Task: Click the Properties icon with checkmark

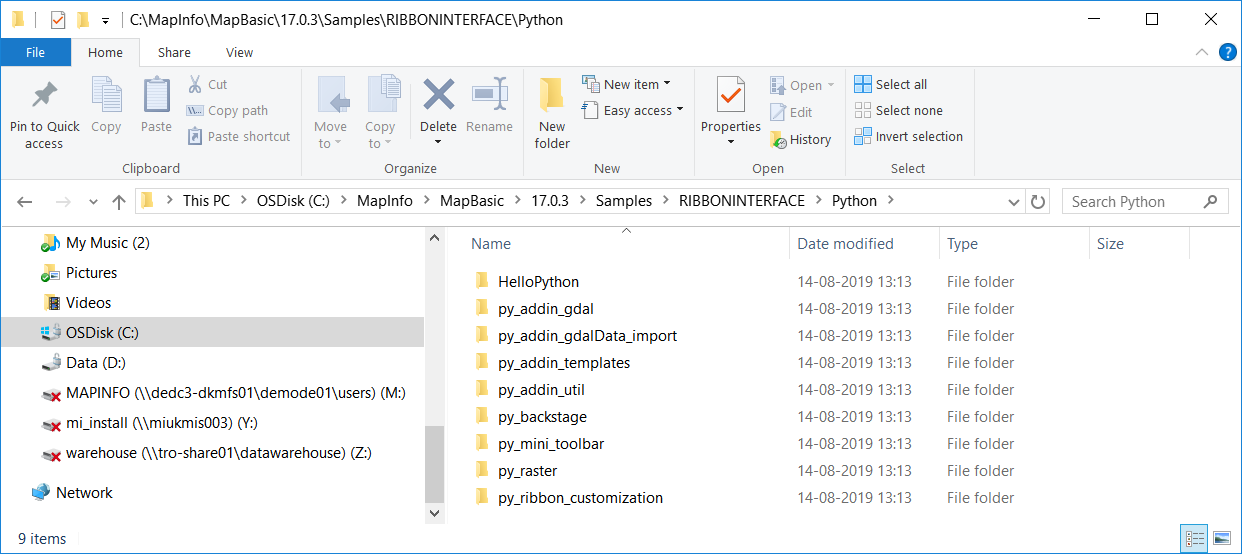Action: click(x=731, y=96)
